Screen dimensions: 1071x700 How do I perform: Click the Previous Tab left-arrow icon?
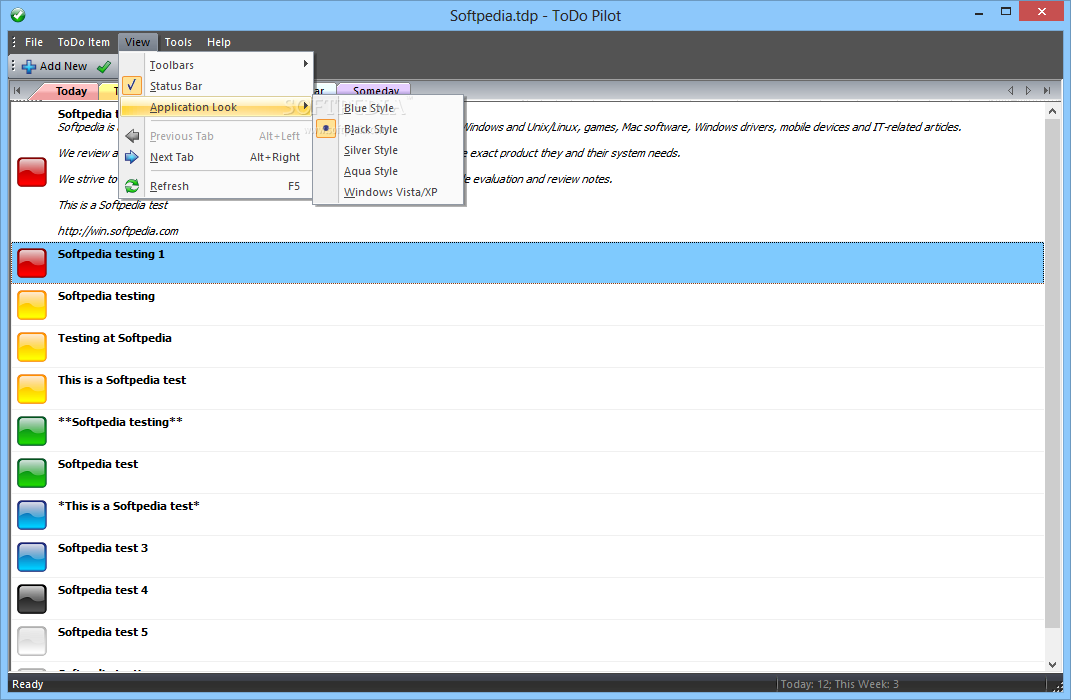(x=132, y=136)
